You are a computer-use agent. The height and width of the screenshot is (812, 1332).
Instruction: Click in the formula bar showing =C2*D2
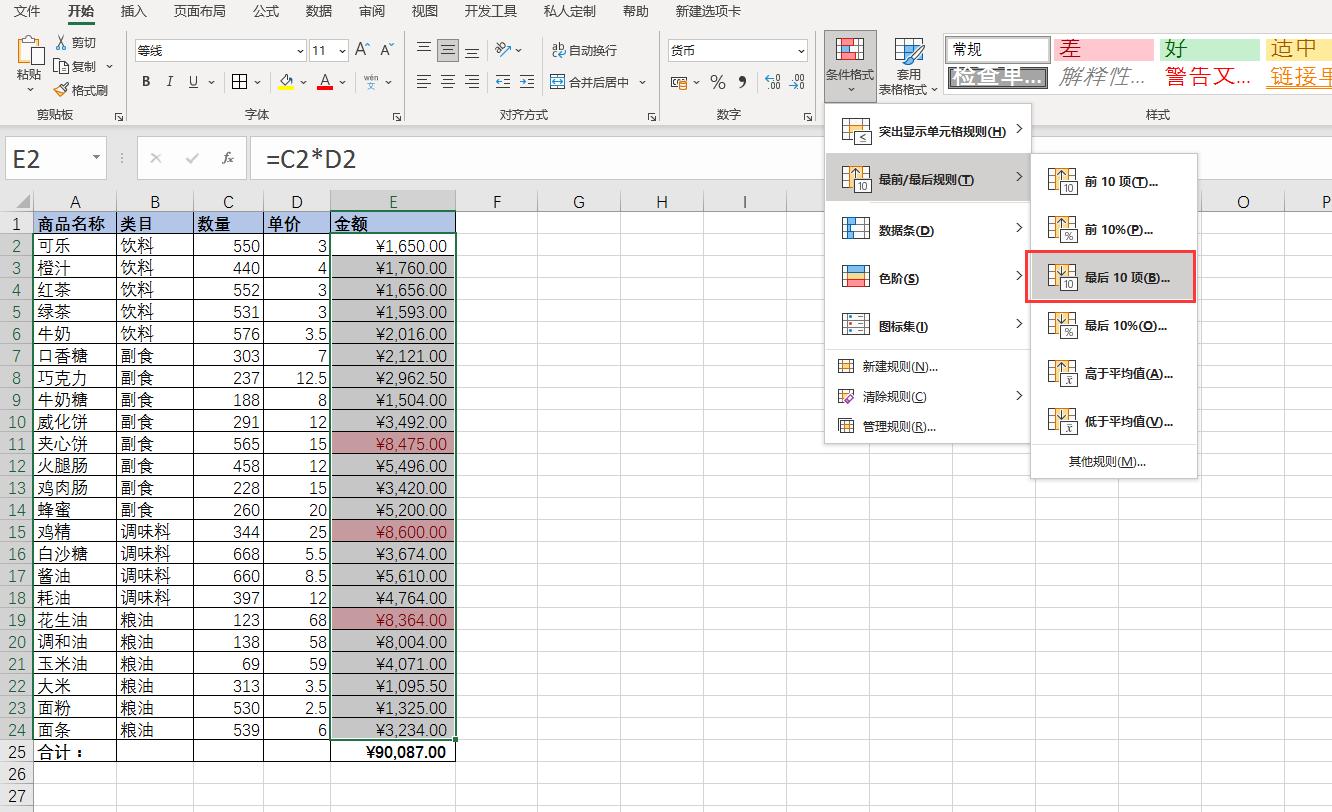click(790, 158)
